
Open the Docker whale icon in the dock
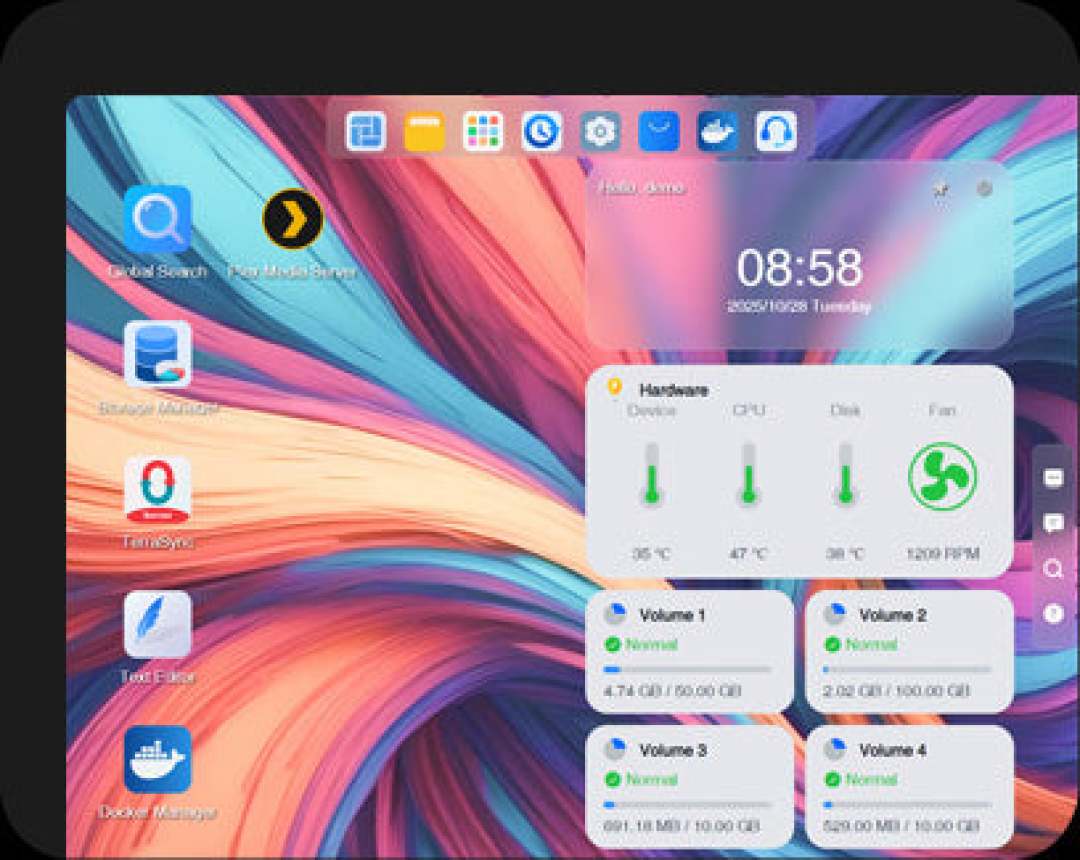point(718,131)
